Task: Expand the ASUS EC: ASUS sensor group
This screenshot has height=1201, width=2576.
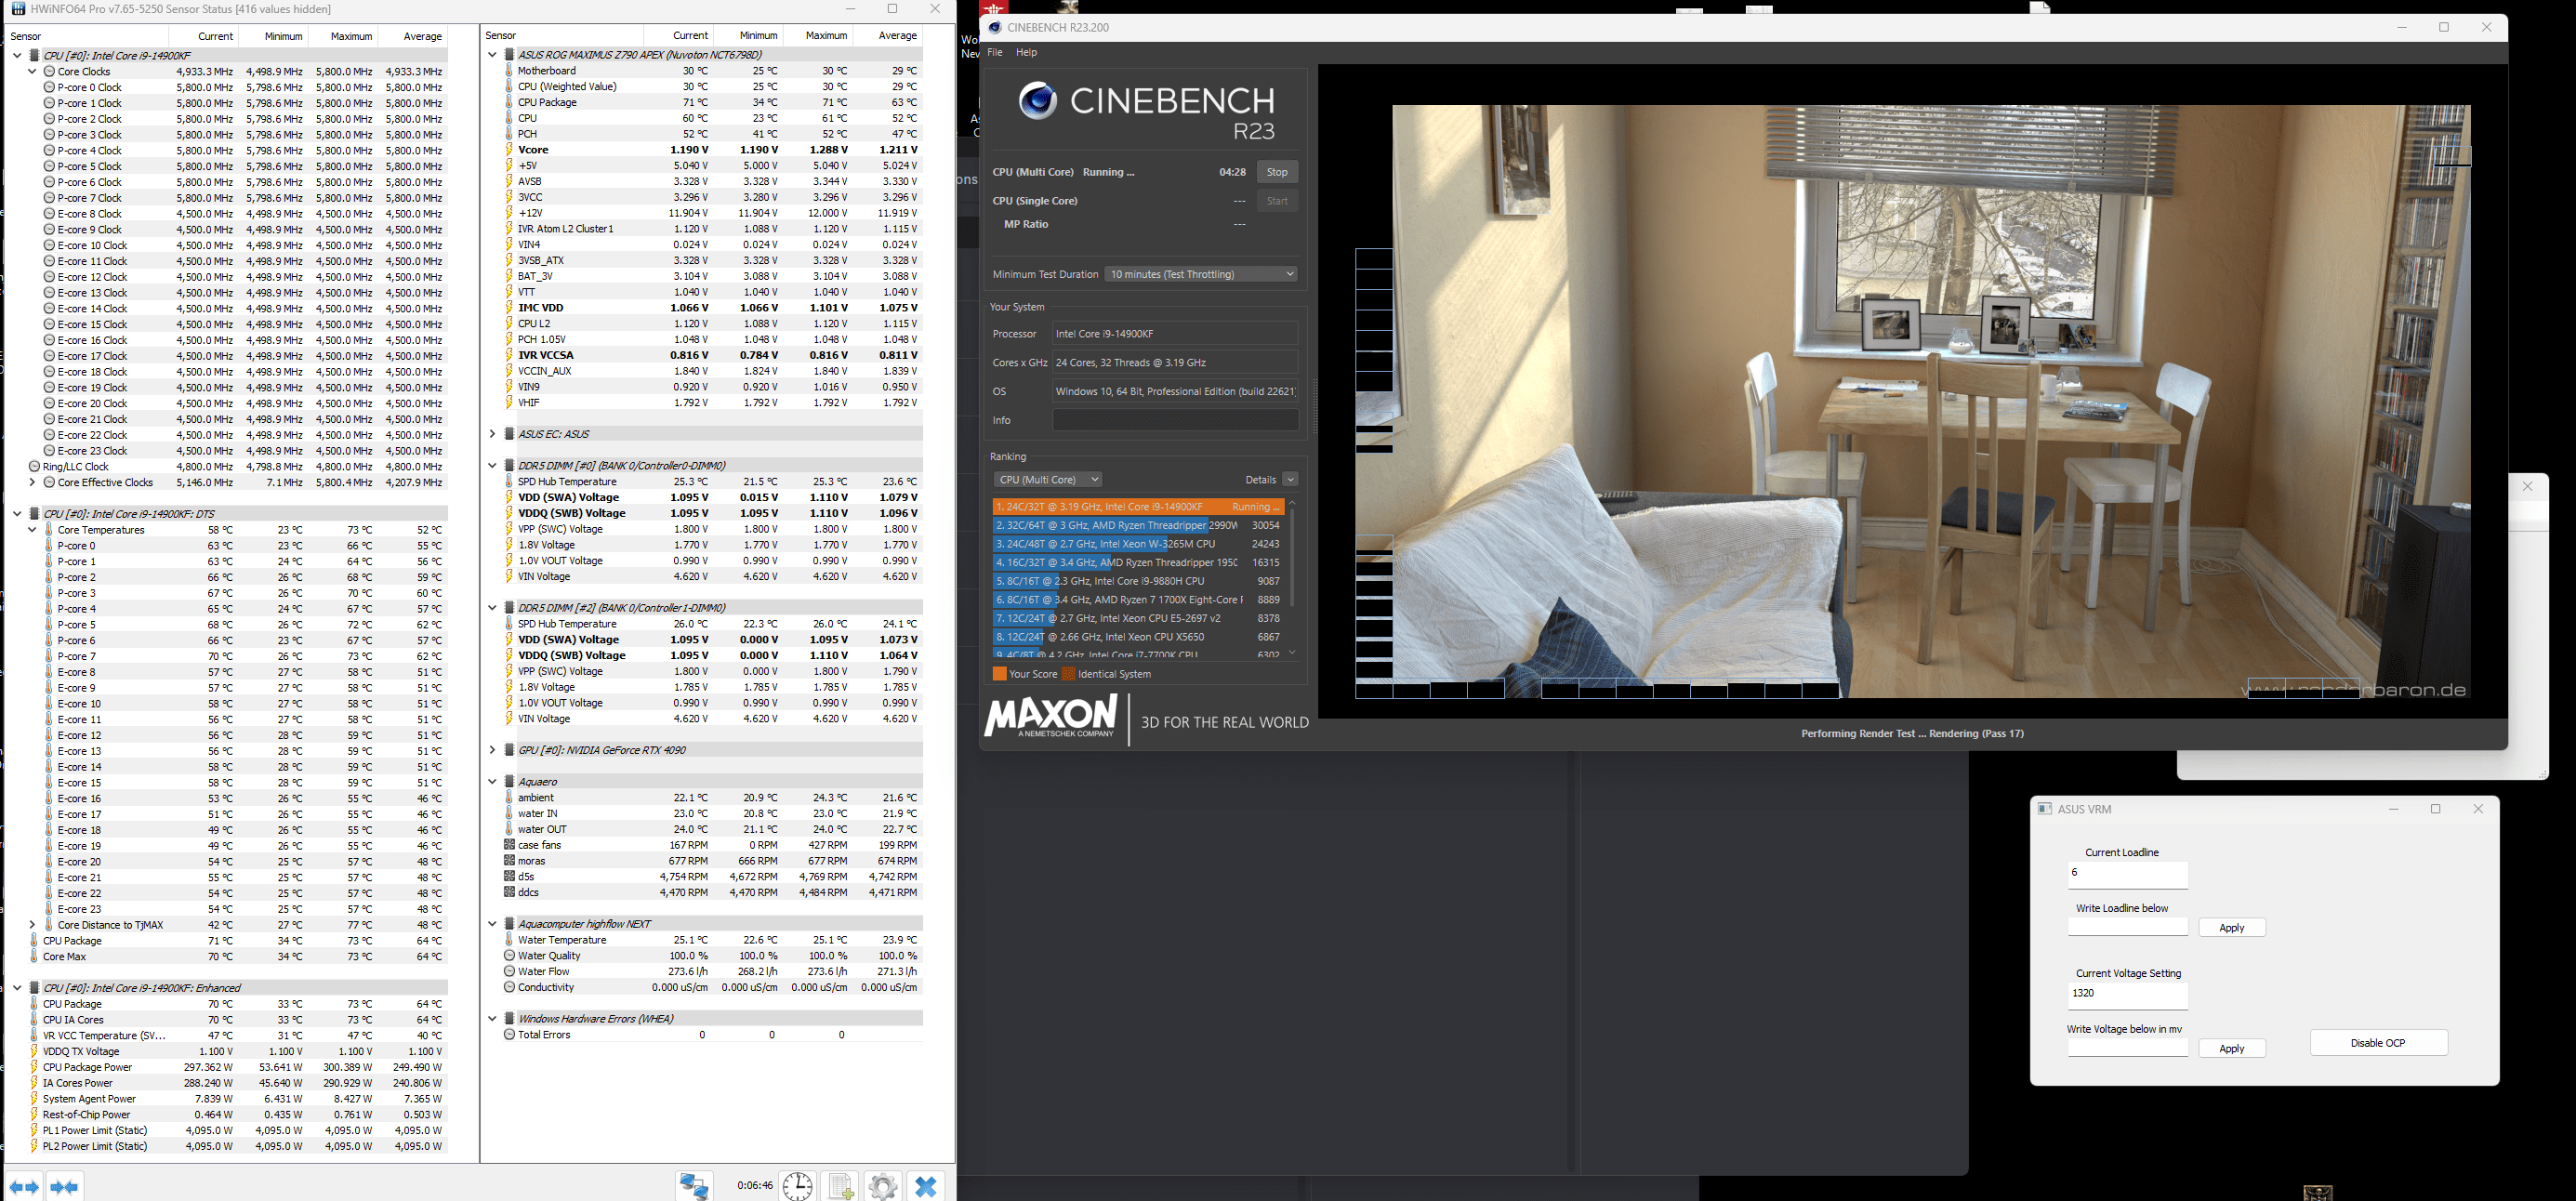Action: (x=492, y=434)
